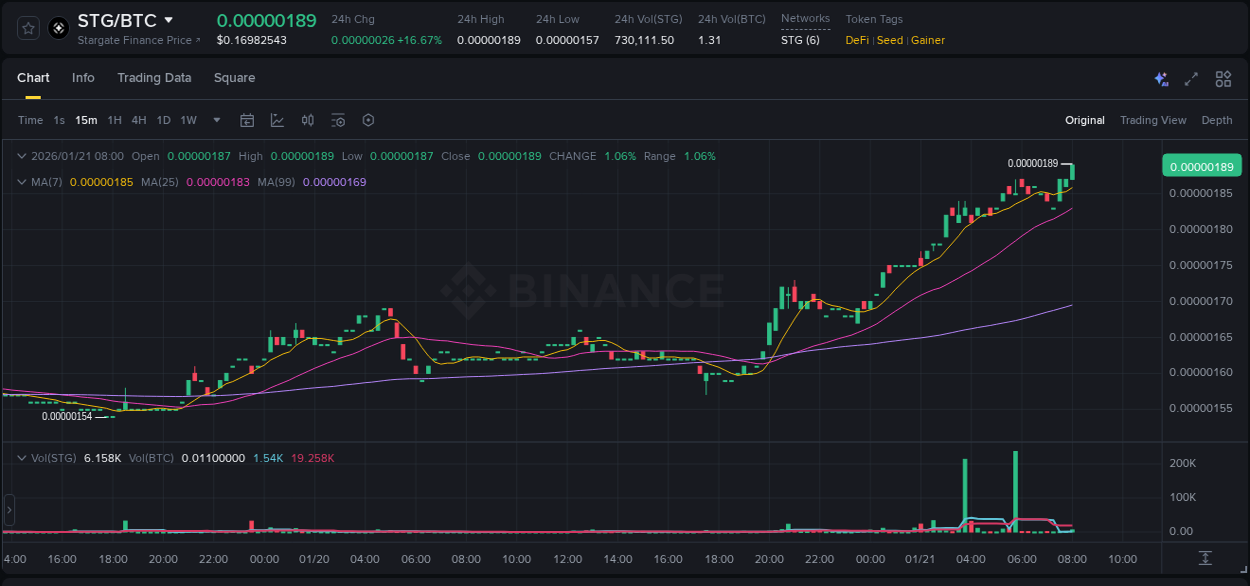Open the go-to-date calendar icon
1250x586 pixels.
point(247,120)
